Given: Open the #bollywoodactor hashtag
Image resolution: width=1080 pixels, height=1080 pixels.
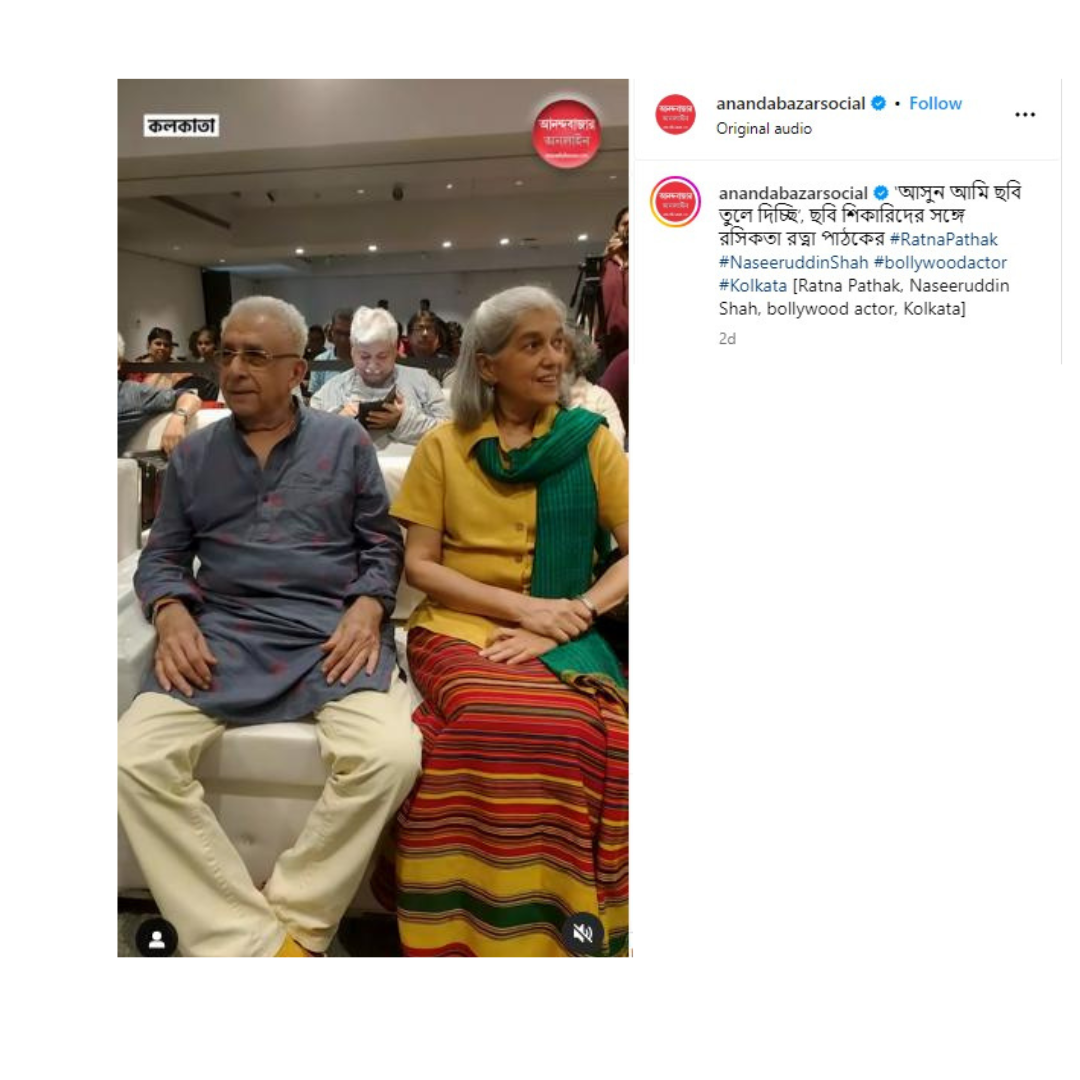Looking at the screenshot, I should point(940,262).
